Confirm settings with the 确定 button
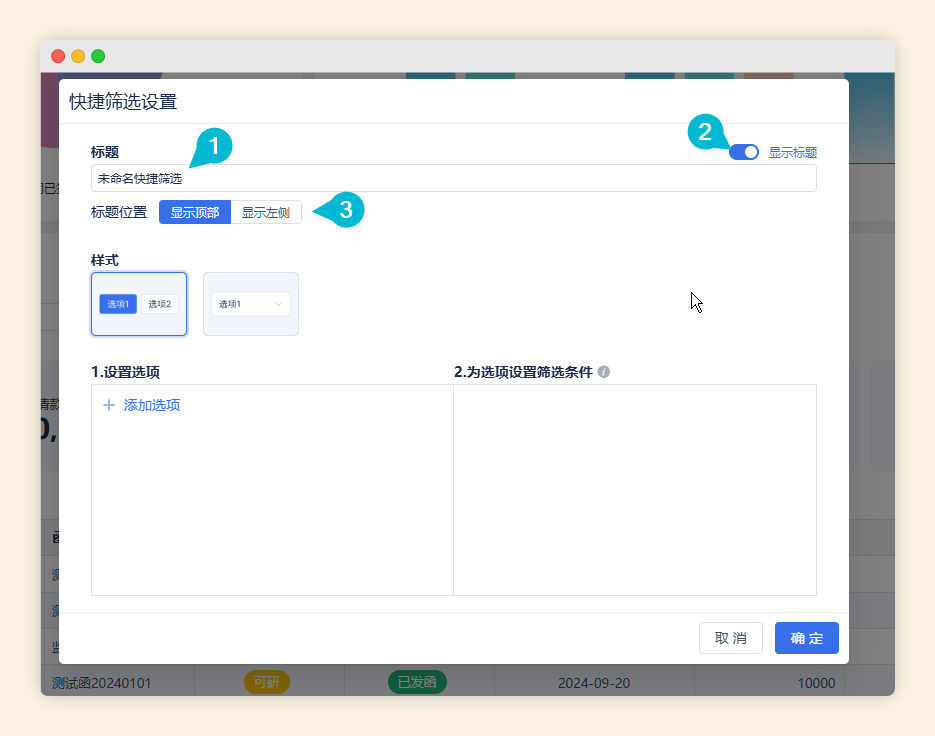Image resolution: width=935 pixels, height=736 pixels. coord(806,638)
